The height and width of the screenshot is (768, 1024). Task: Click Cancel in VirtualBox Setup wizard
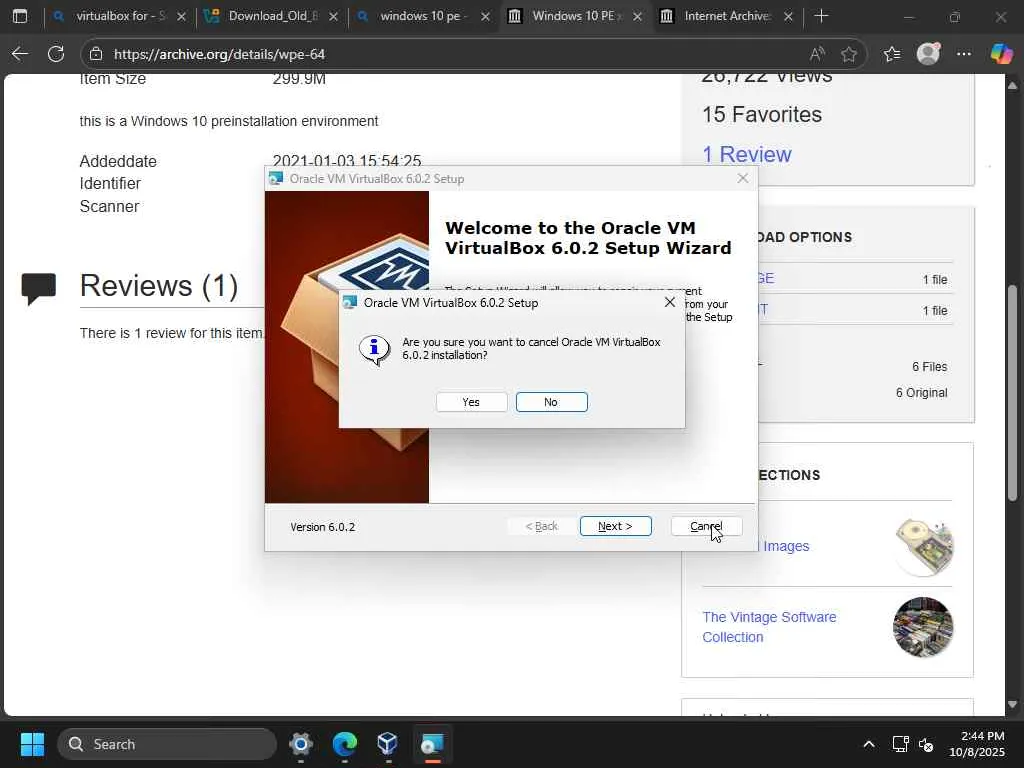tap(706, 526)
